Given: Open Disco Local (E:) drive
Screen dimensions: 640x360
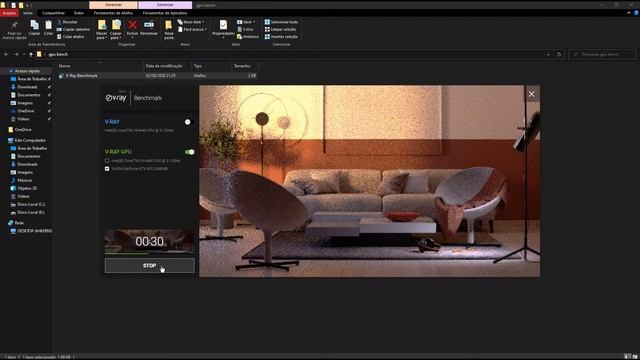Looking at the screenshot, I should pos(28,212).
